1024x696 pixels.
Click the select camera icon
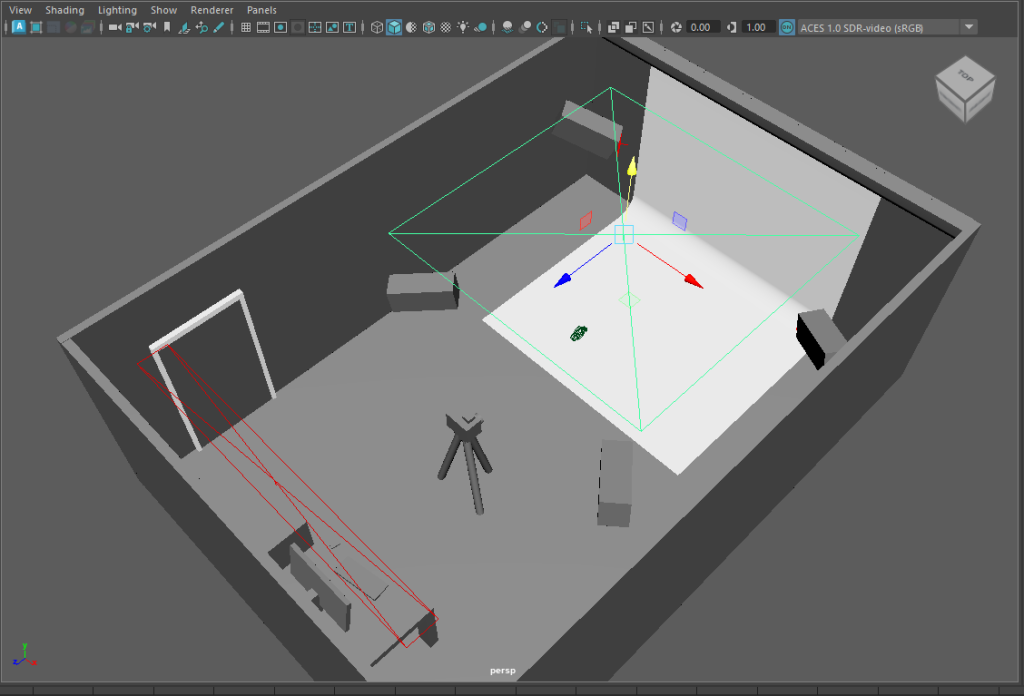pyautogui.click(x=114, y=27)
